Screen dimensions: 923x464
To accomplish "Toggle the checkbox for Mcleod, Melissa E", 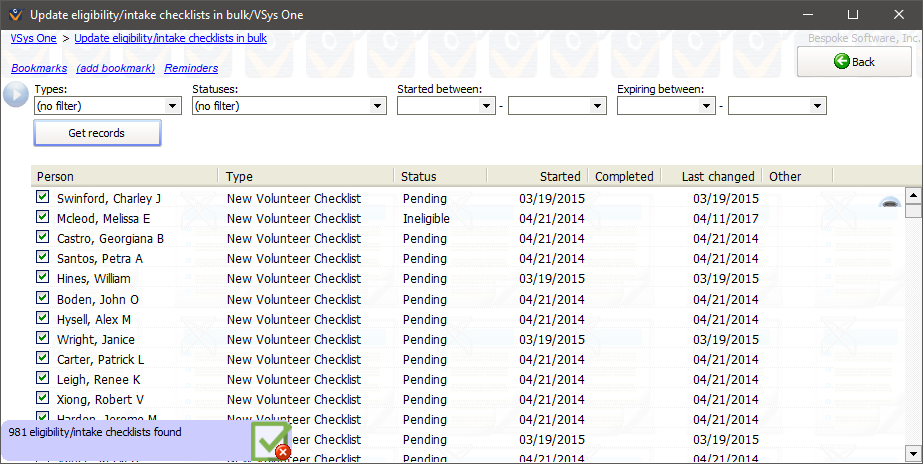I will (43, 218).
